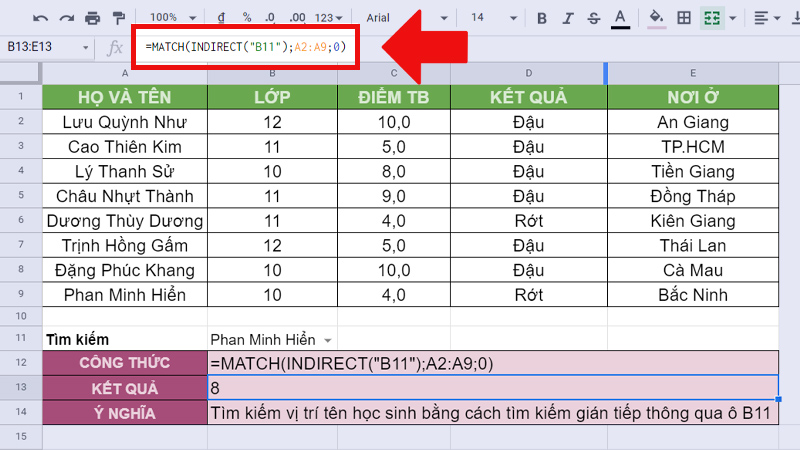Screen dimensions: 800x450
Task: Redo the last action
Action: point(66,18)
